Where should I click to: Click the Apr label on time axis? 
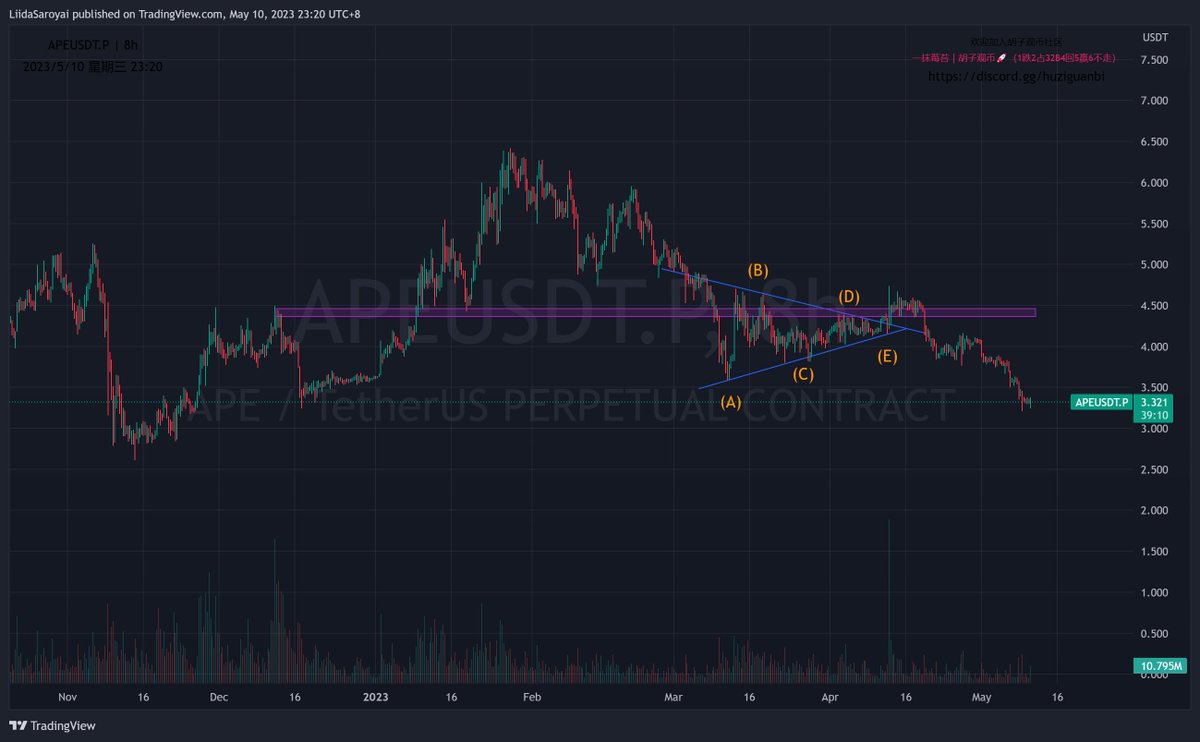coord(829,697)
